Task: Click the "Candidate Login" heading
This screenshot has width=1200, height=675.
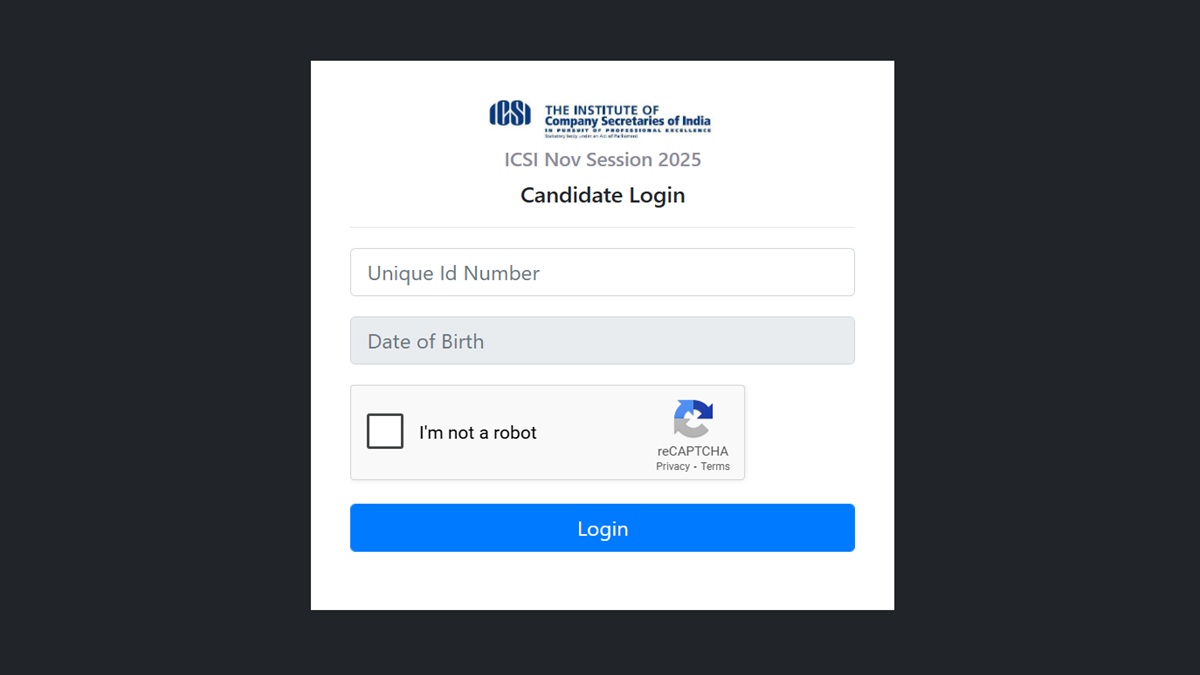Action: [602, 195]
